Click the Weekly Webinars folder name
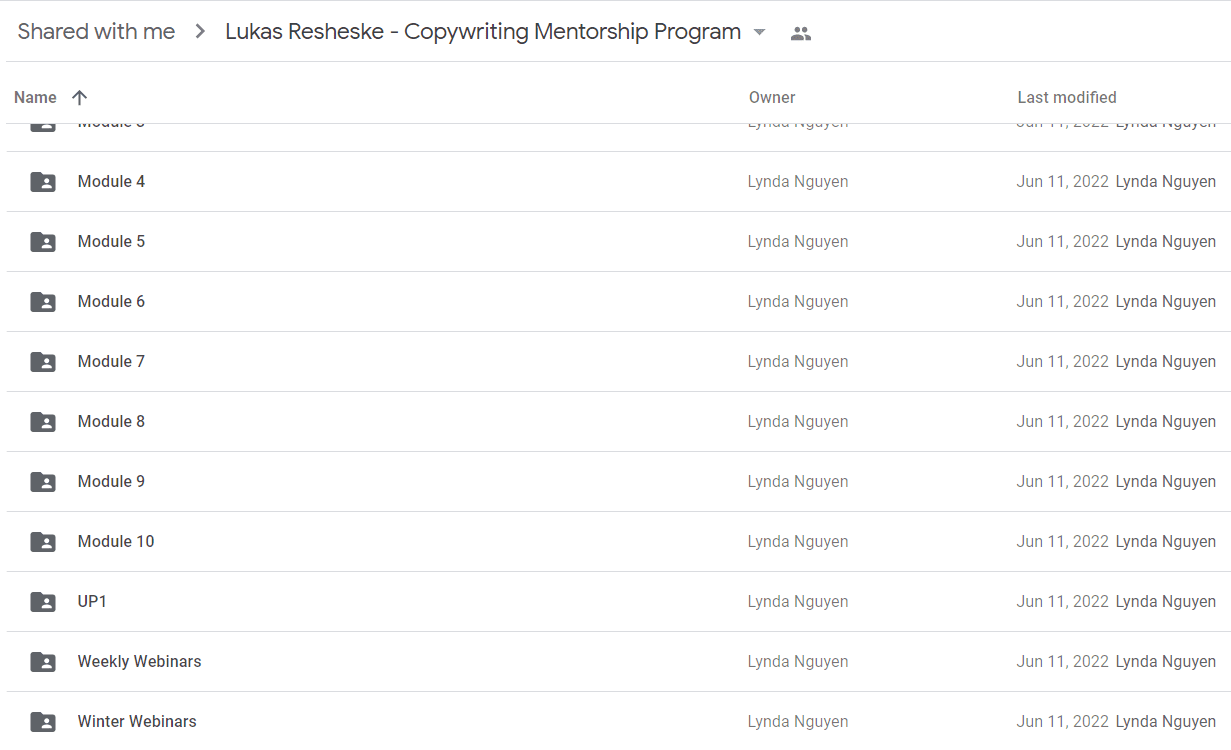Screen dimensions: 1231x750 (x=139, y=661)
